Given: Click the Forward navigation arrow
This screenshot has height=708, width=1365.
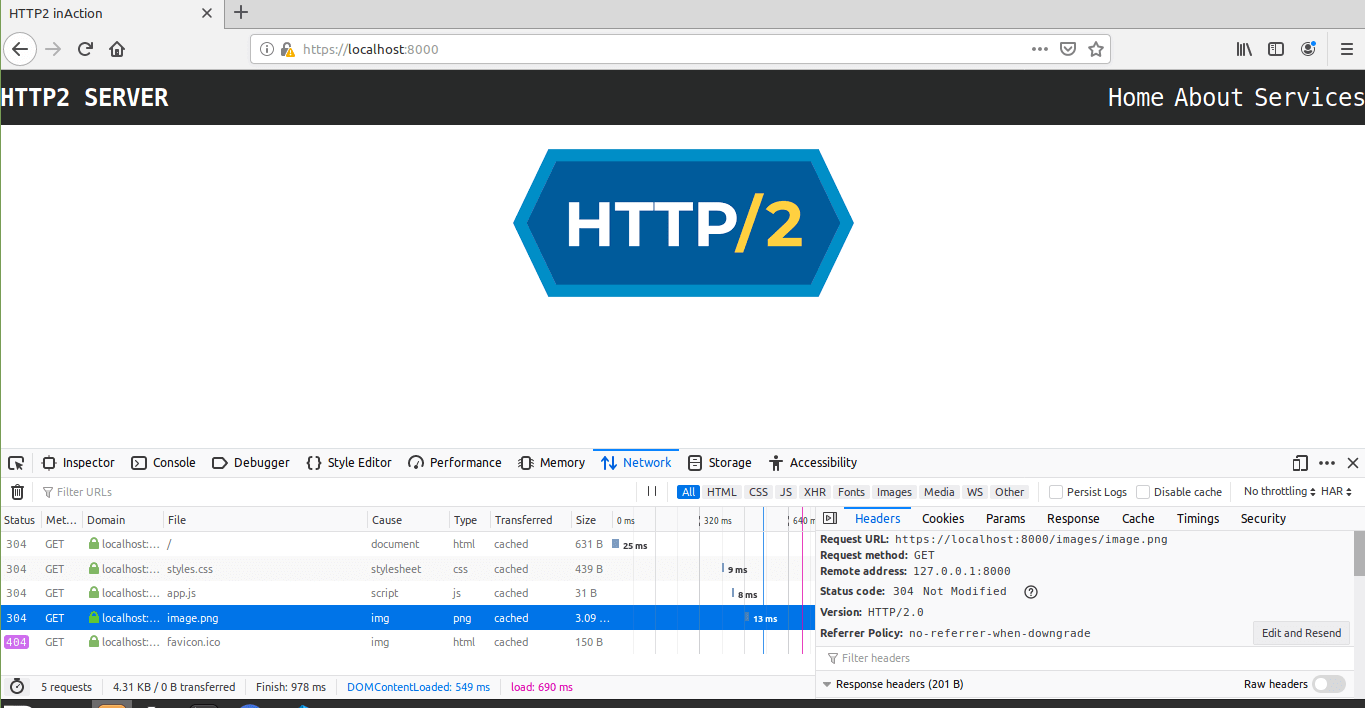Looking at the screenshot, I should pos(53,49).
